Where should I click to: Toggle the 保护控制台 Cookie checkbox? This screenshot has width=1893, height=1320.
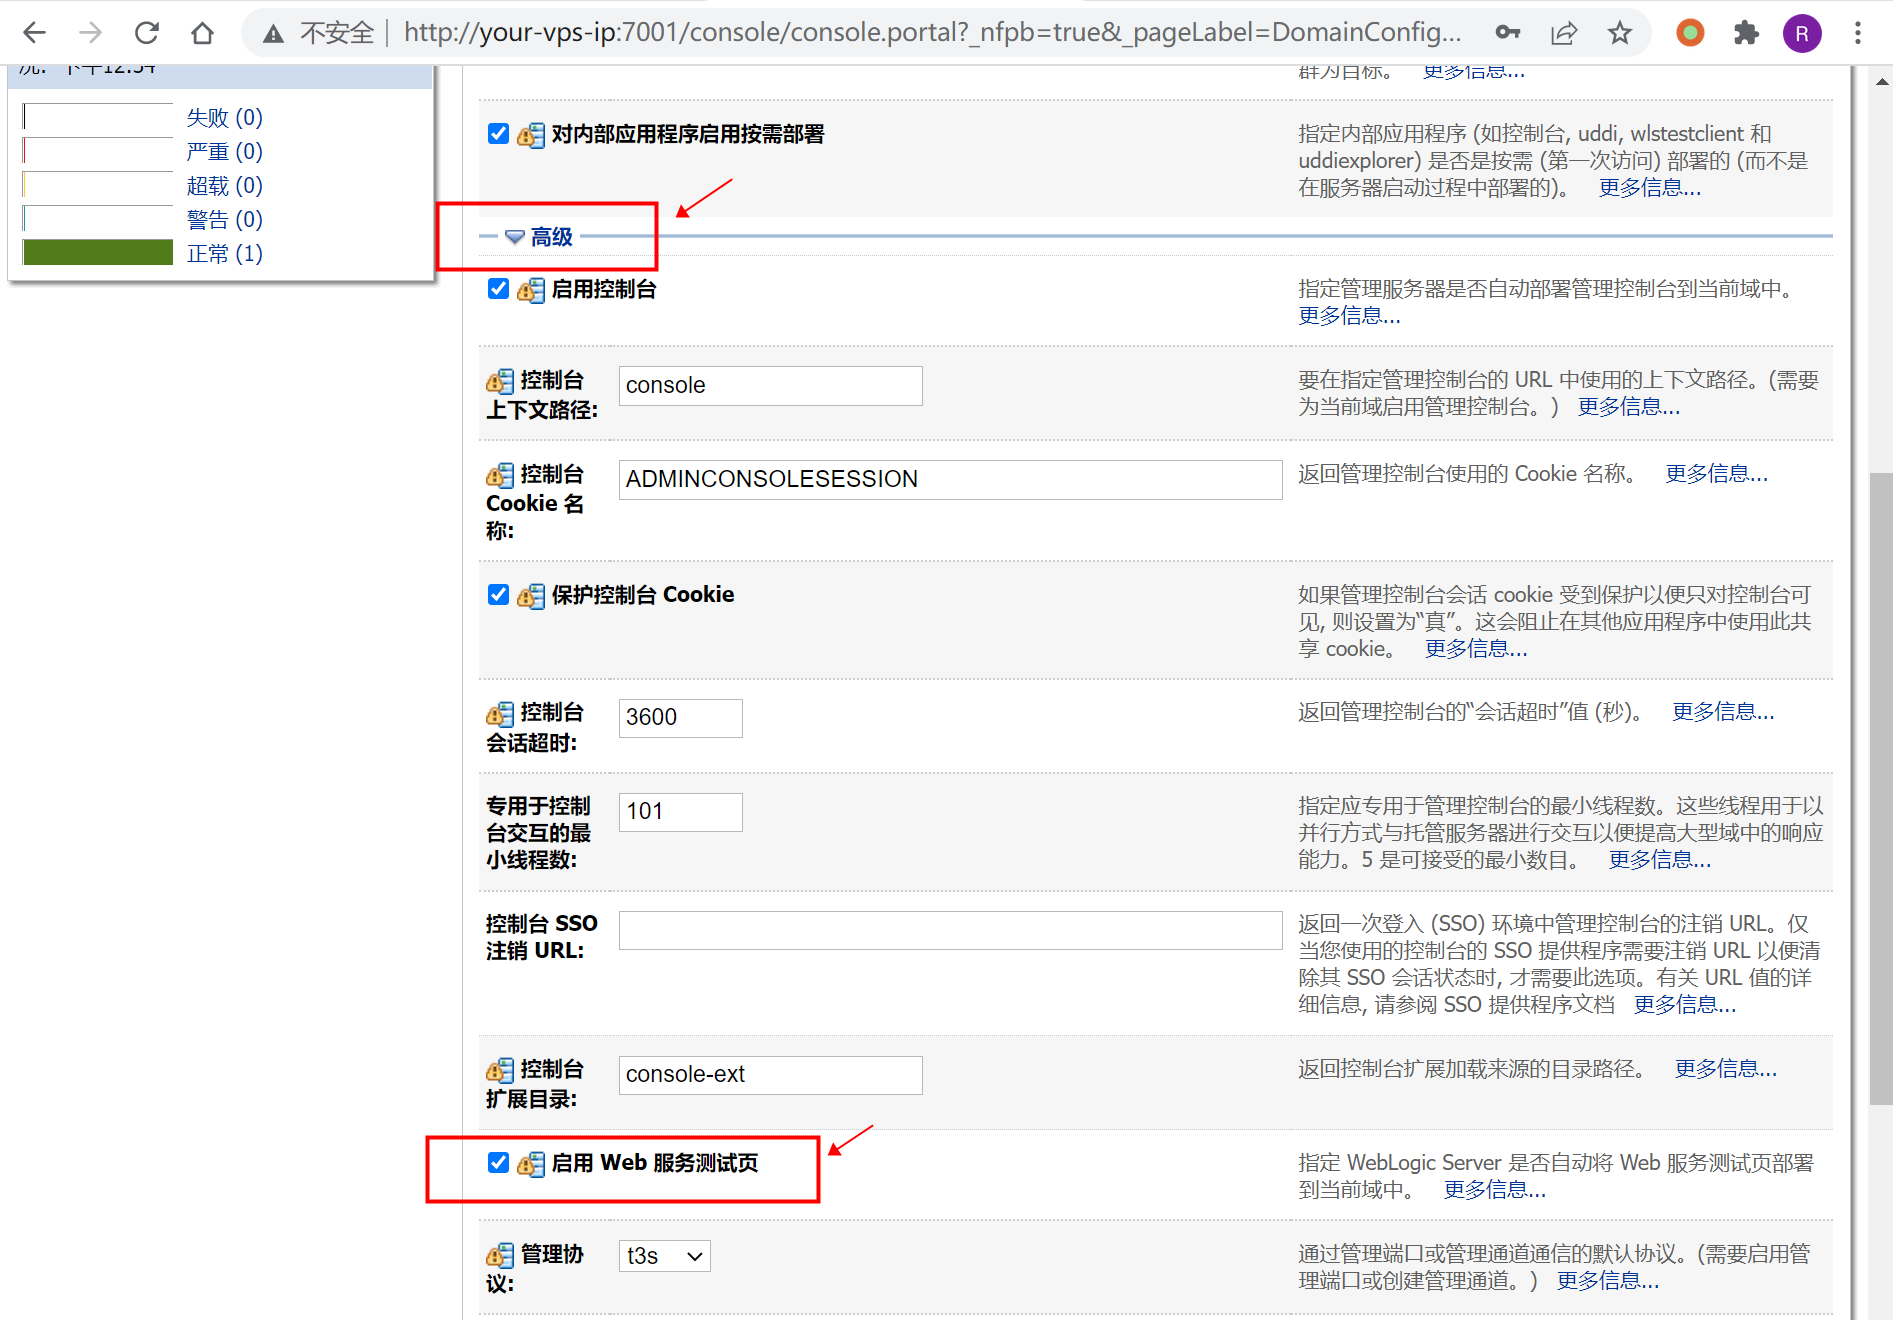pyautogui.click(x=498, y=594)
